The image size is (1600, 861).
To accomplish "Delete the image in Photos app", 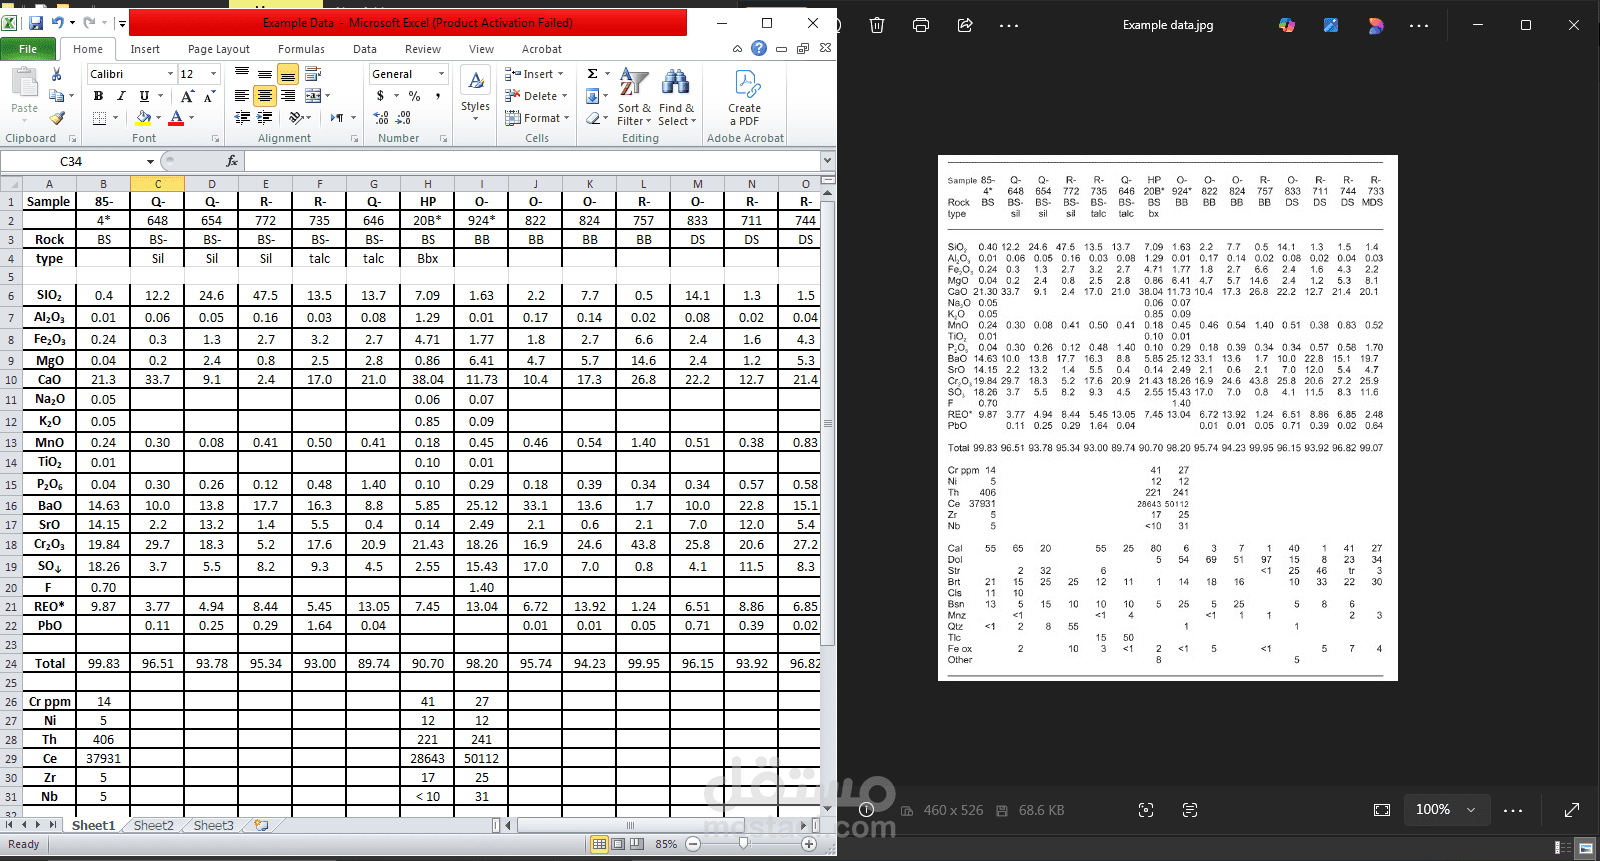I will tap(877, 25).
